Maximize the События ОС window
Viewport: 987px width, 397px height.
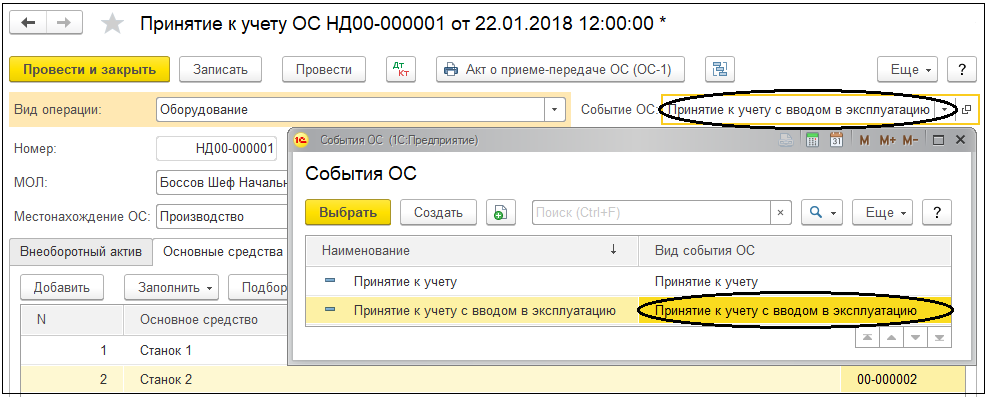pyautogui.click(x=939, y=140)
